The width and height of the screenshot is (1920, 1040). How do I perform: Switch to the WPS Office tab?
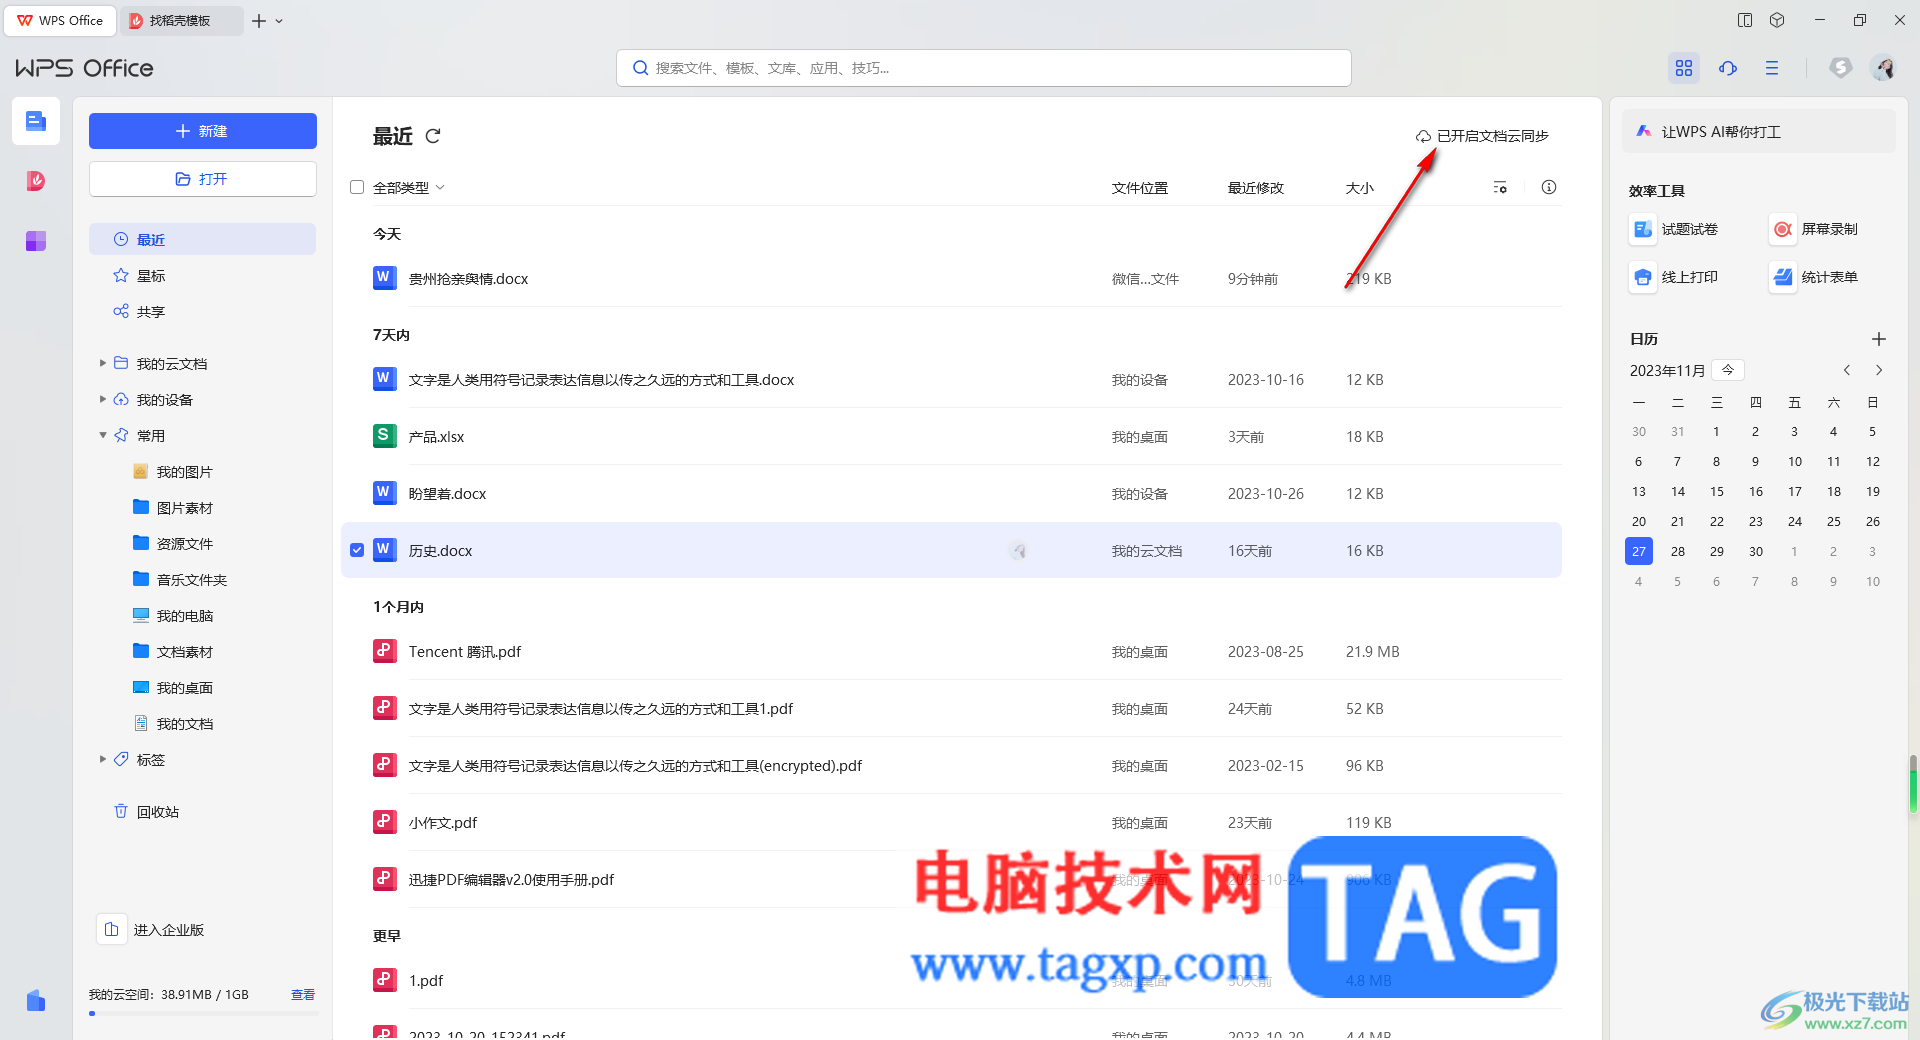[61, 20]
